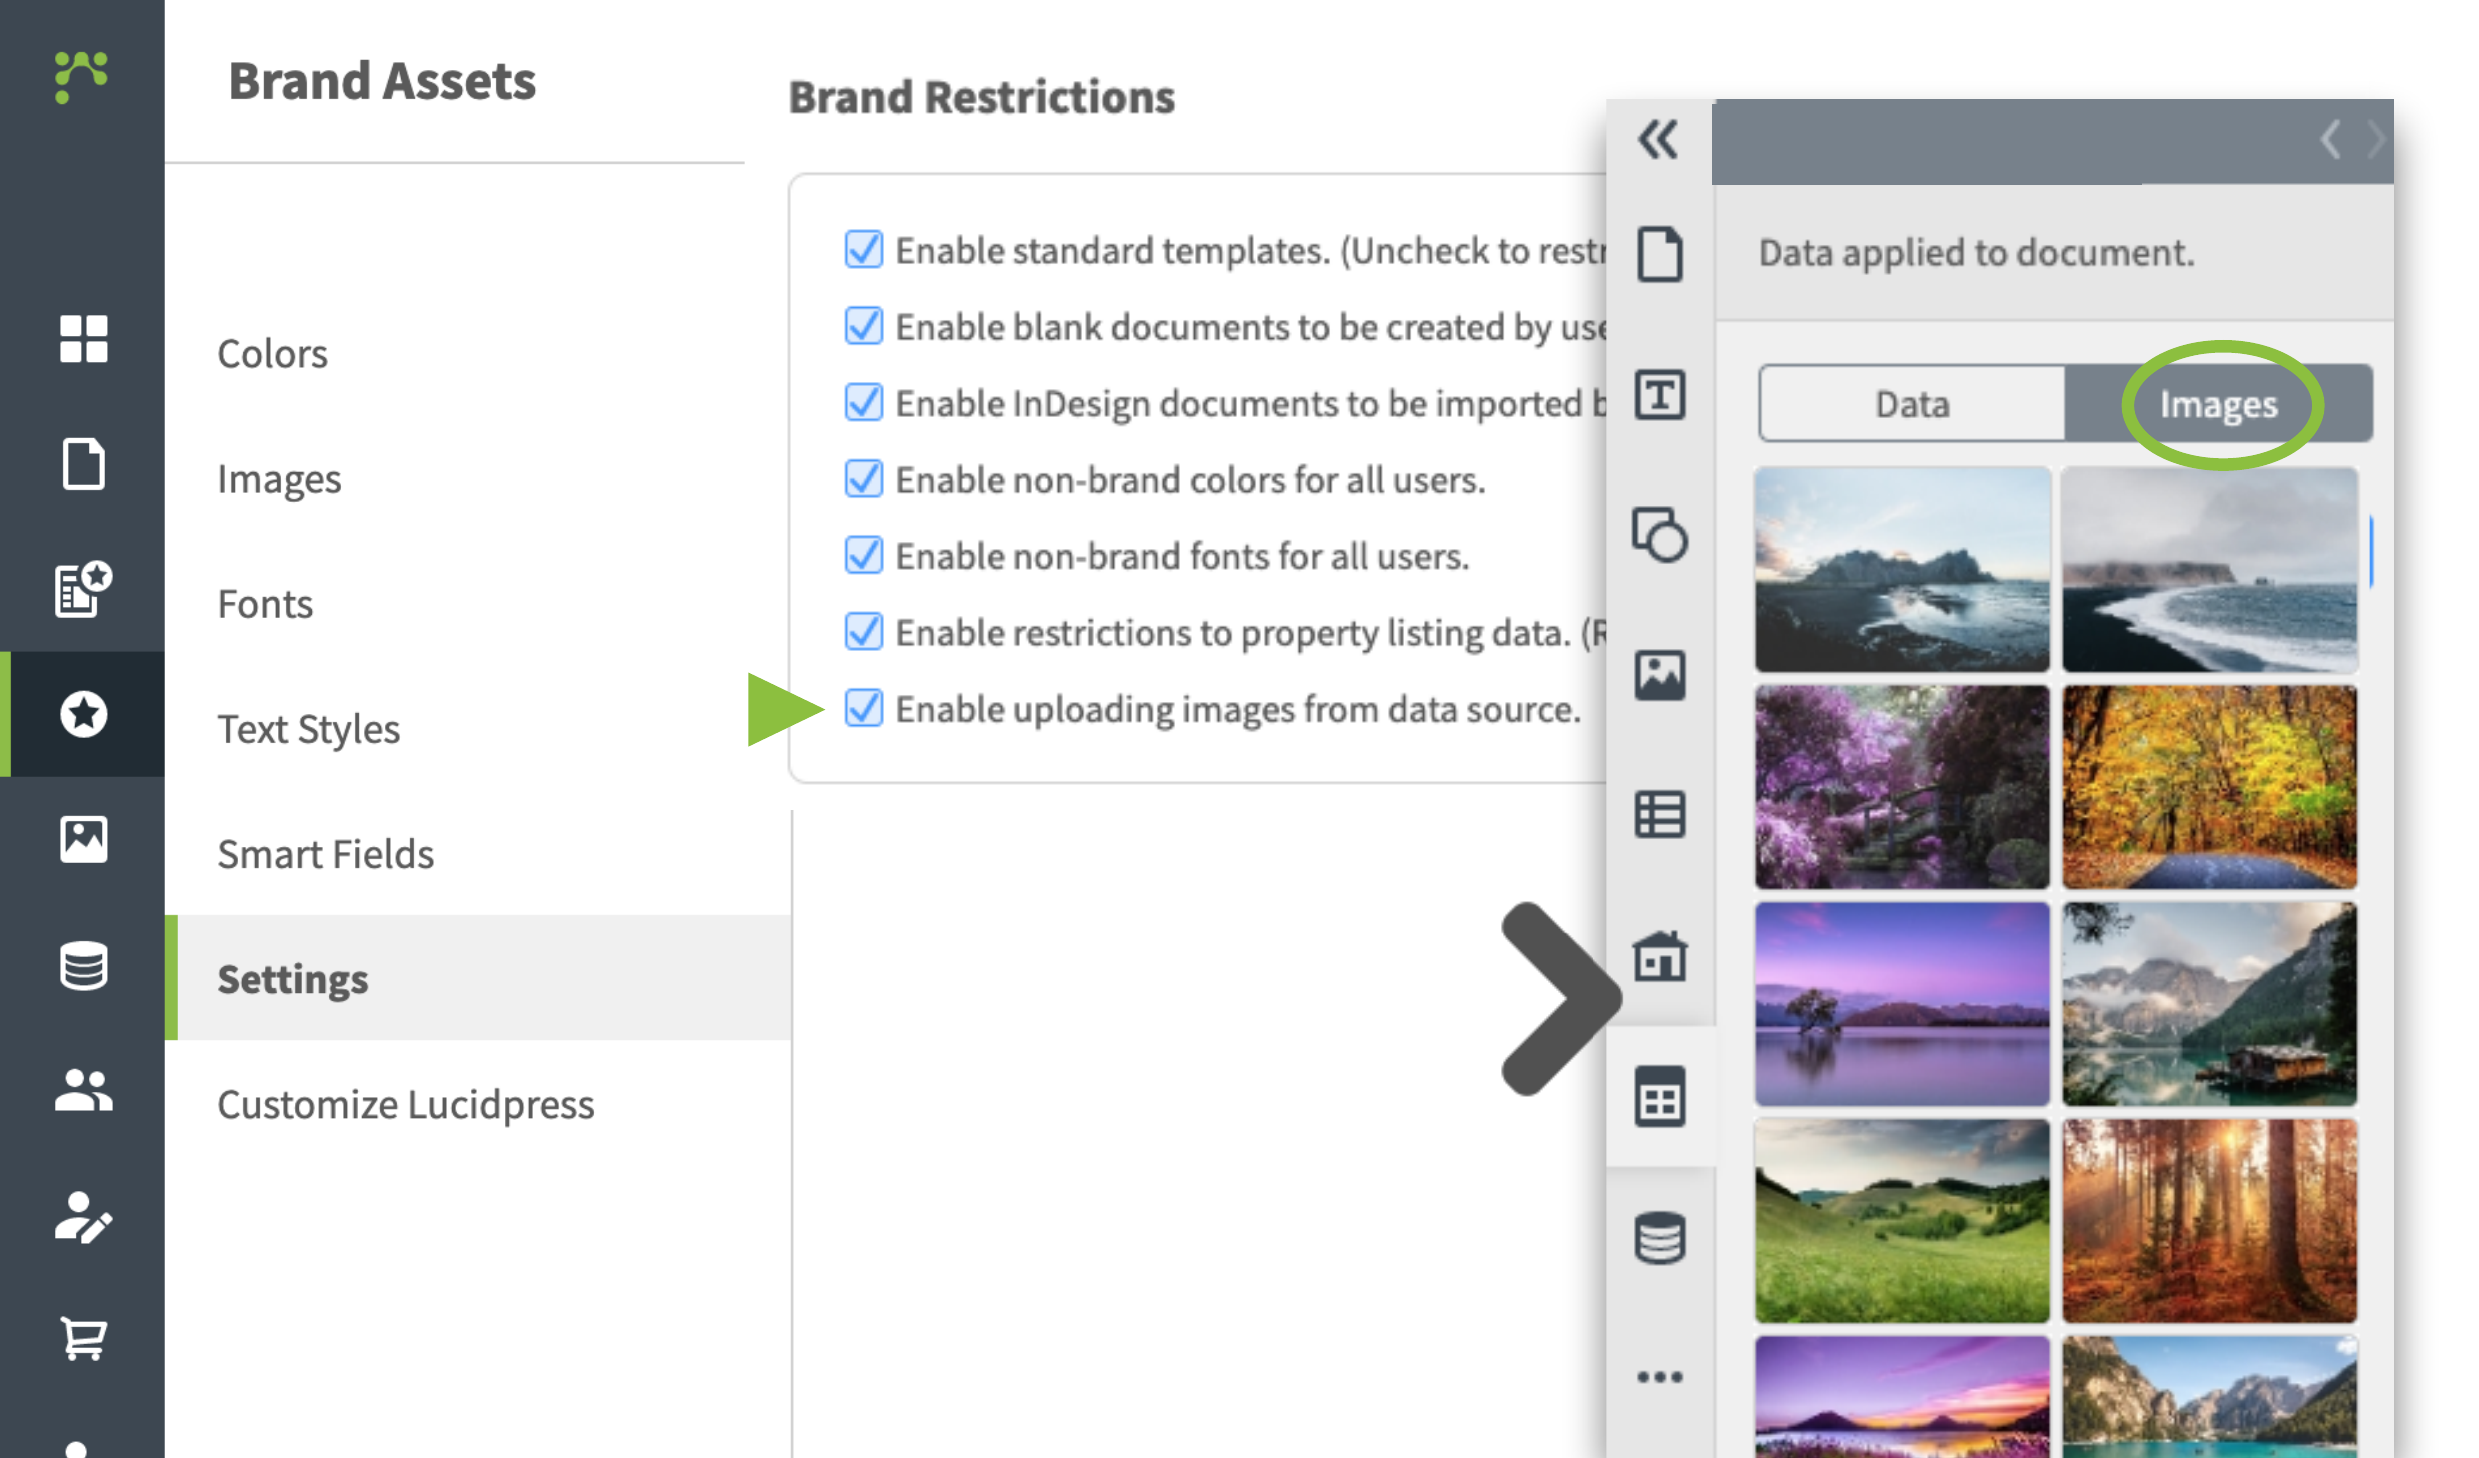Select the misty black beach waves thumbnail
Image resolution: width=2479 pixels, height=1458 pixels.
(2210, 570)
